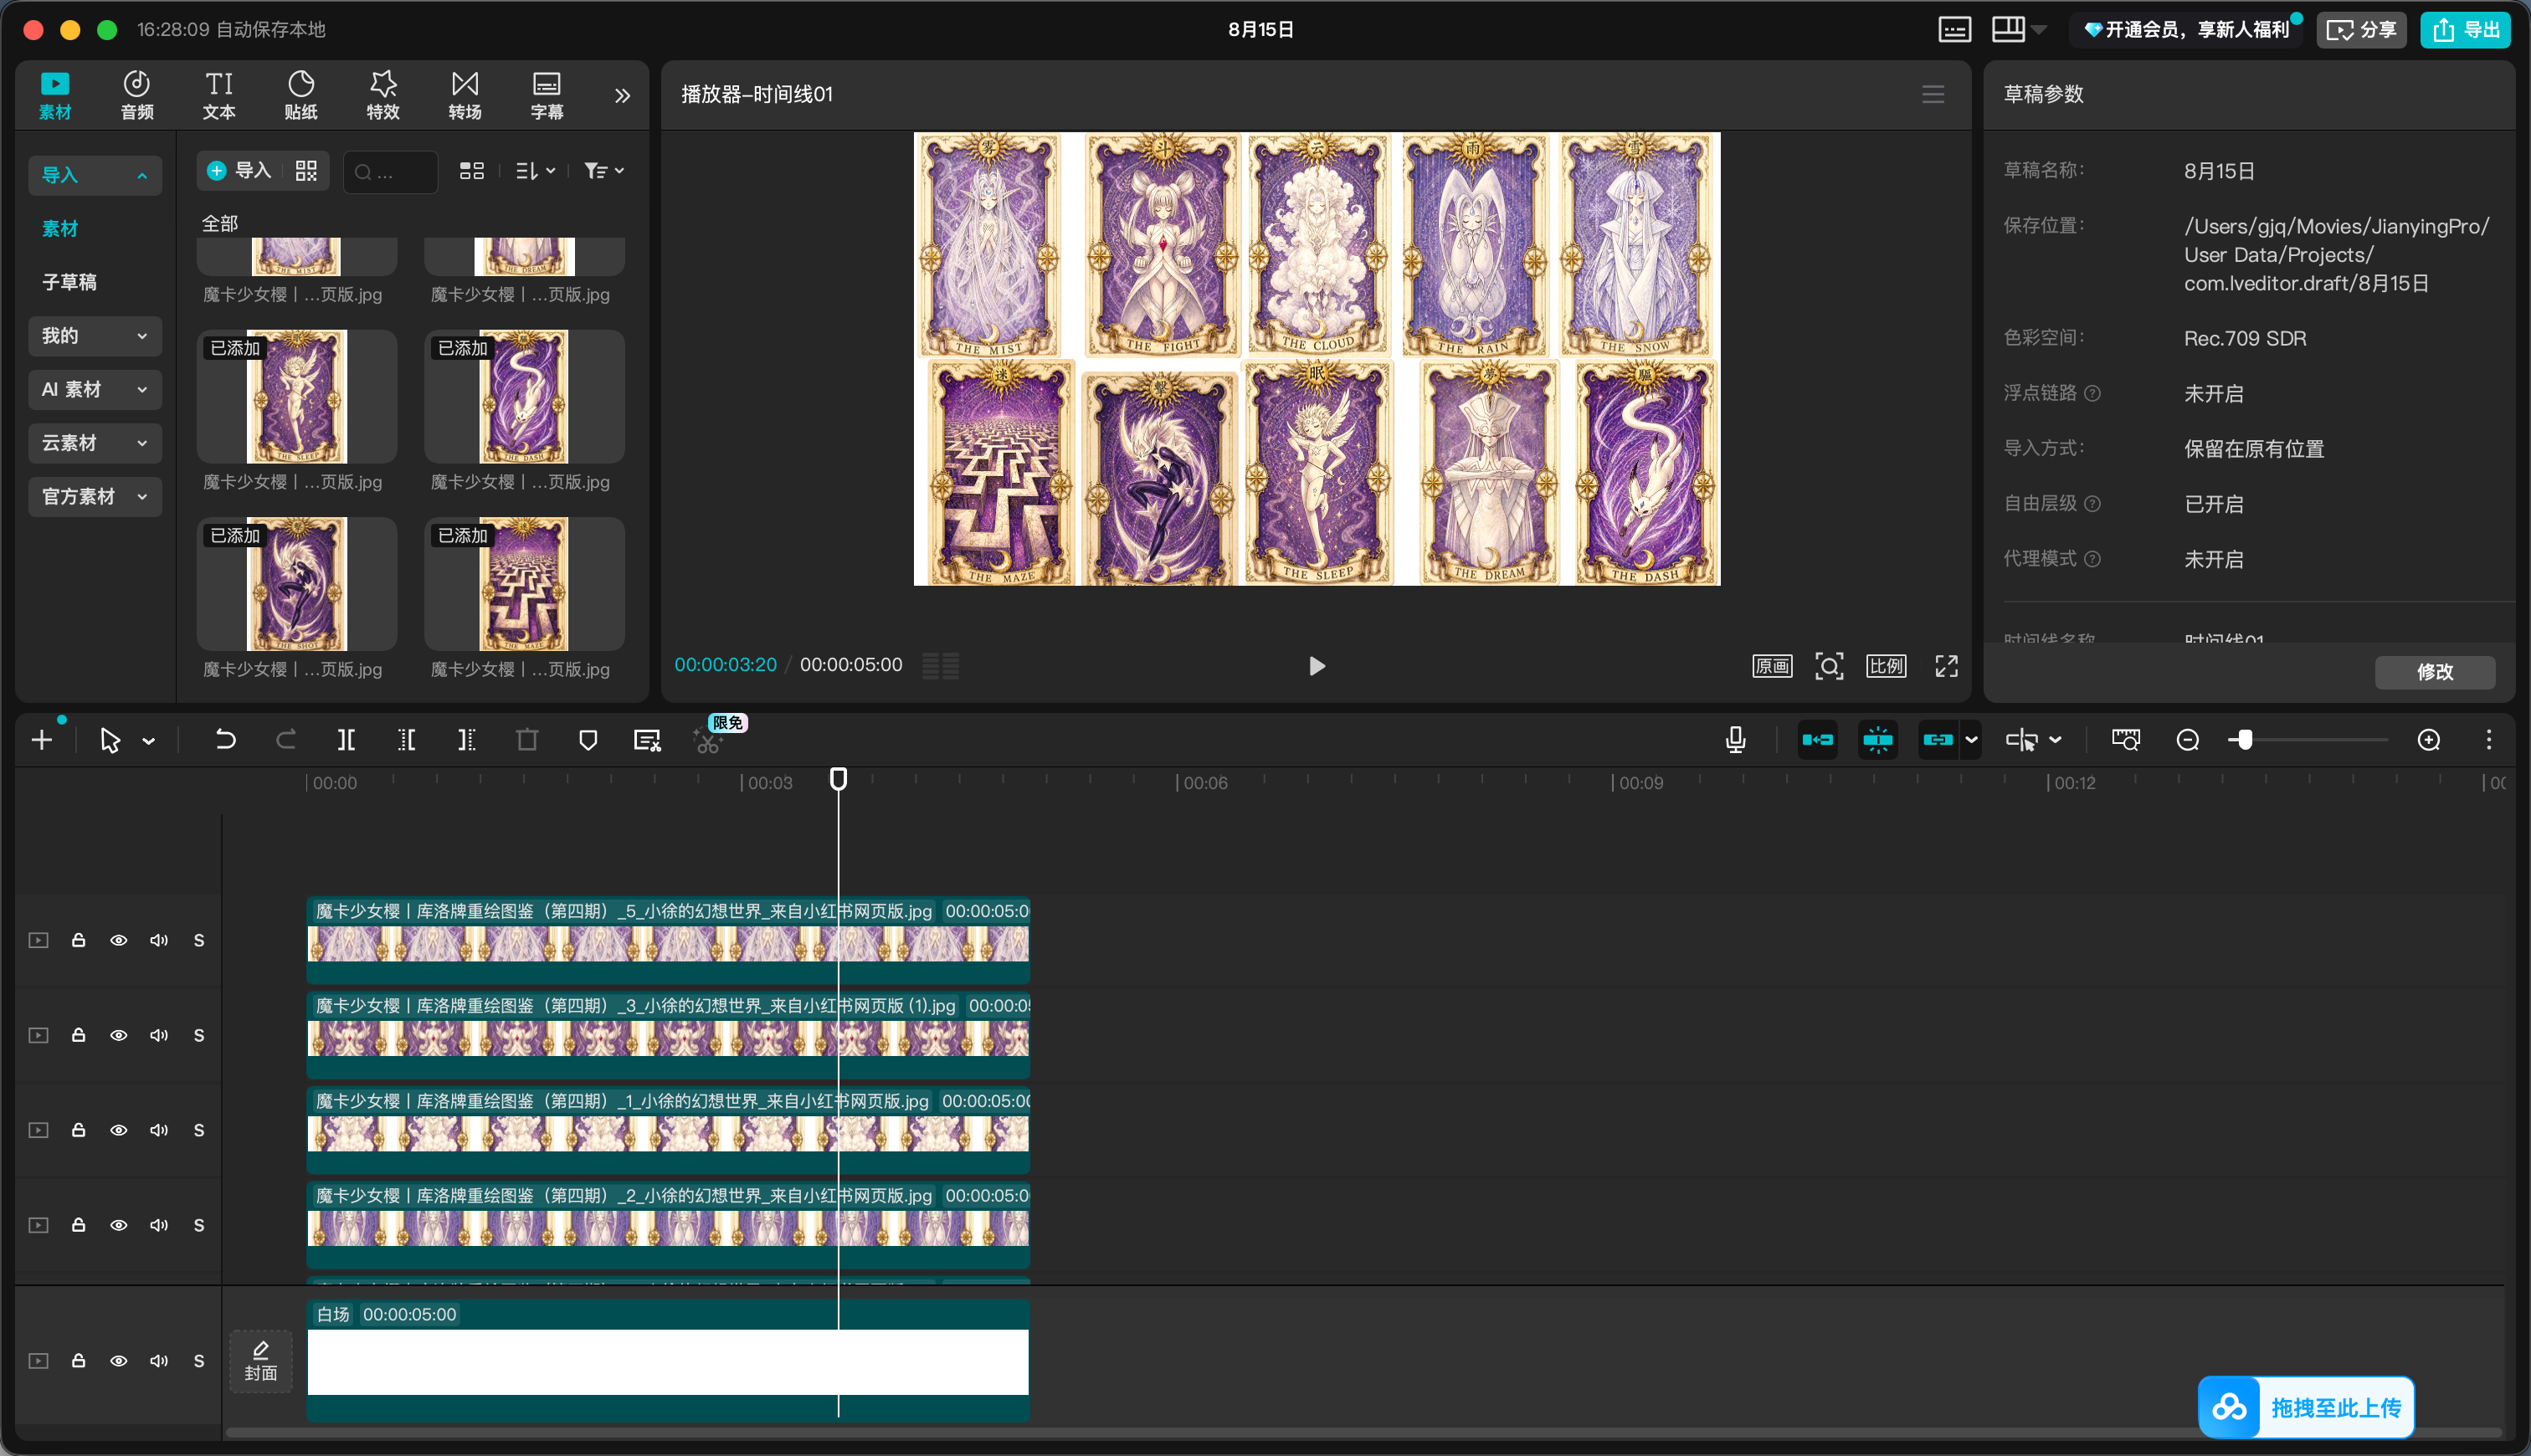Click the microphone record voiceover icon
Screen dimensions: 2531x1456
click(x=1736, y=740)
